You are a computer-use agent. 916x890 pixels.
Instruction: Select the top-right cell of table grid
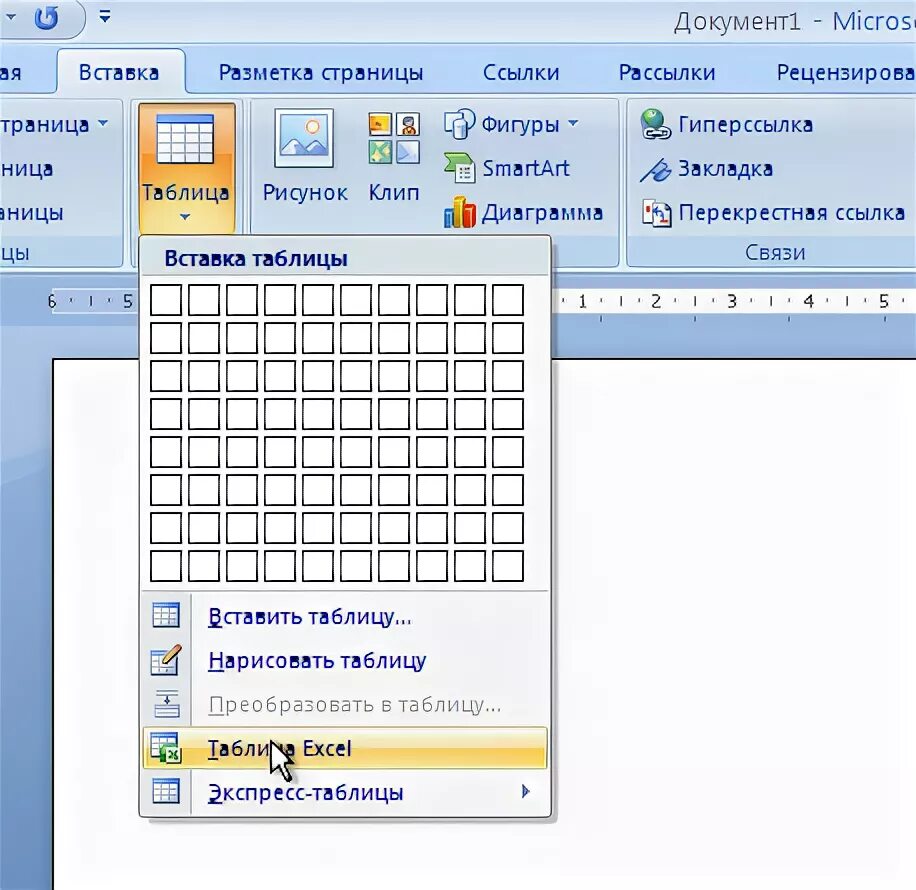(x=508, y=300)
